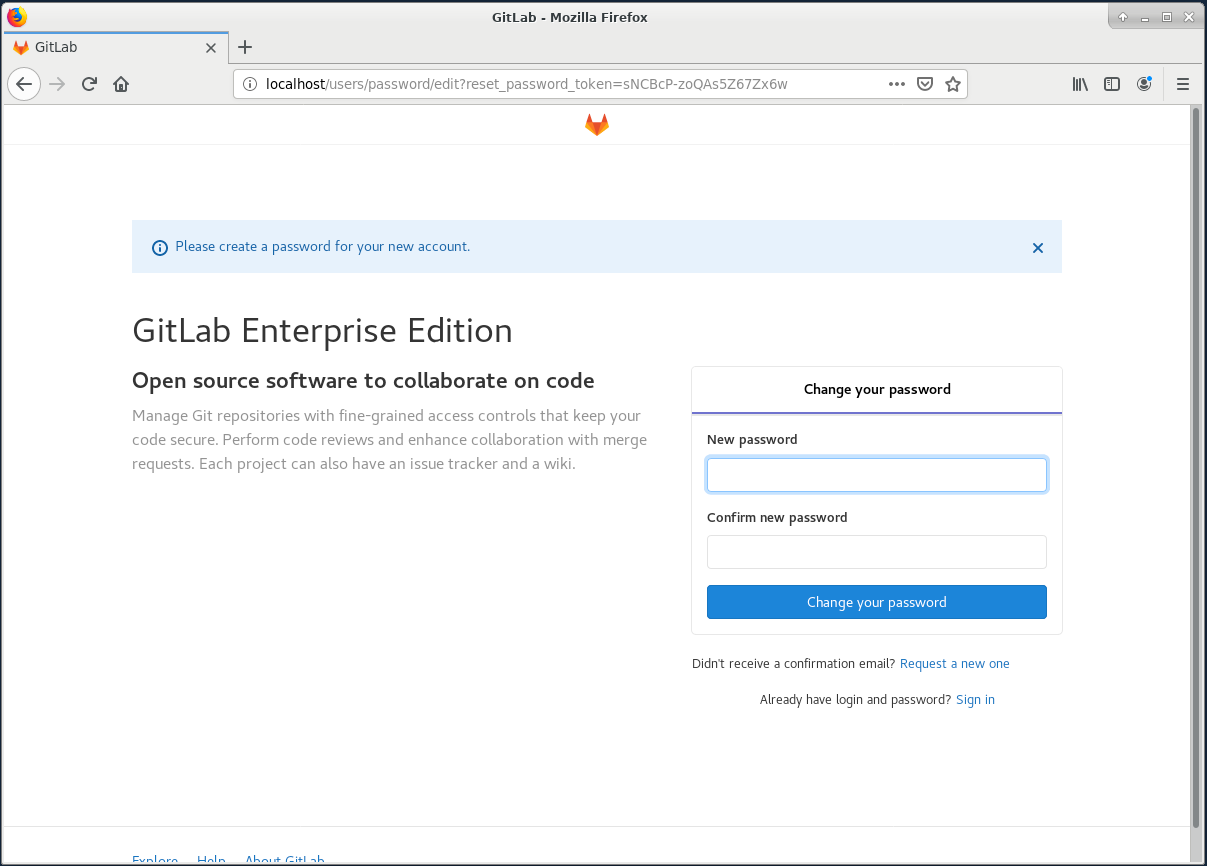Click the Firefox Account icon
The width and height of the screenshot is (1207, 866).
click(x=1144, y=84)
